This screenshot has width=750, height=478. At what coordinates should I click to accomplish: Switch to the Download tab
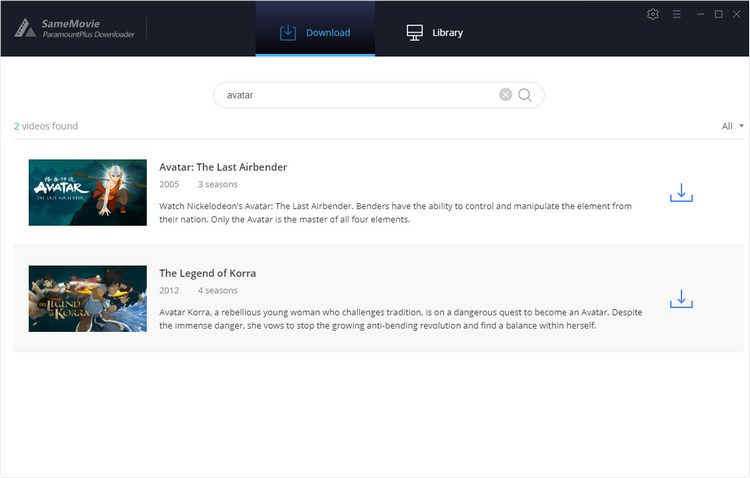(315, 32)
